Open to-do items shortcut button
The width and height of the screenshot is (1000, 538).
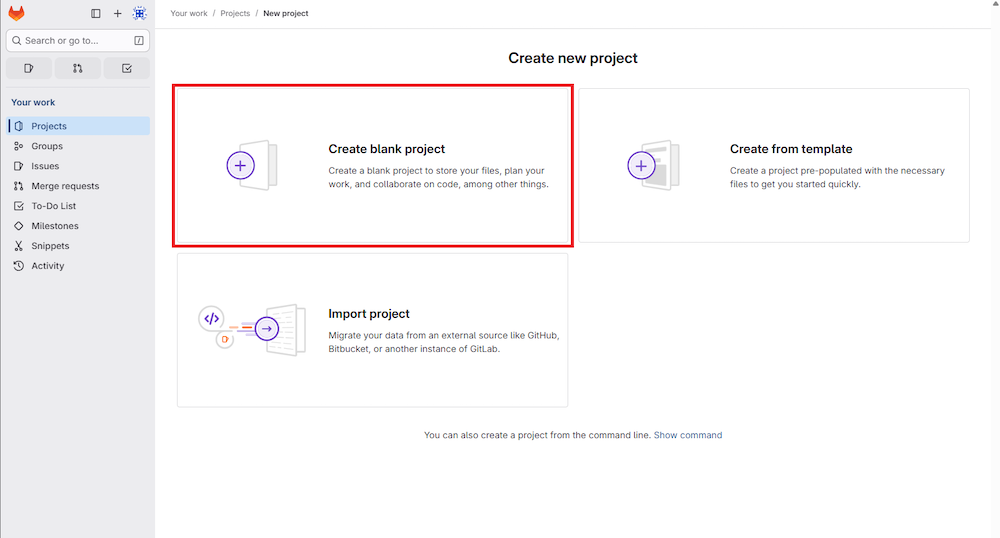127,68
